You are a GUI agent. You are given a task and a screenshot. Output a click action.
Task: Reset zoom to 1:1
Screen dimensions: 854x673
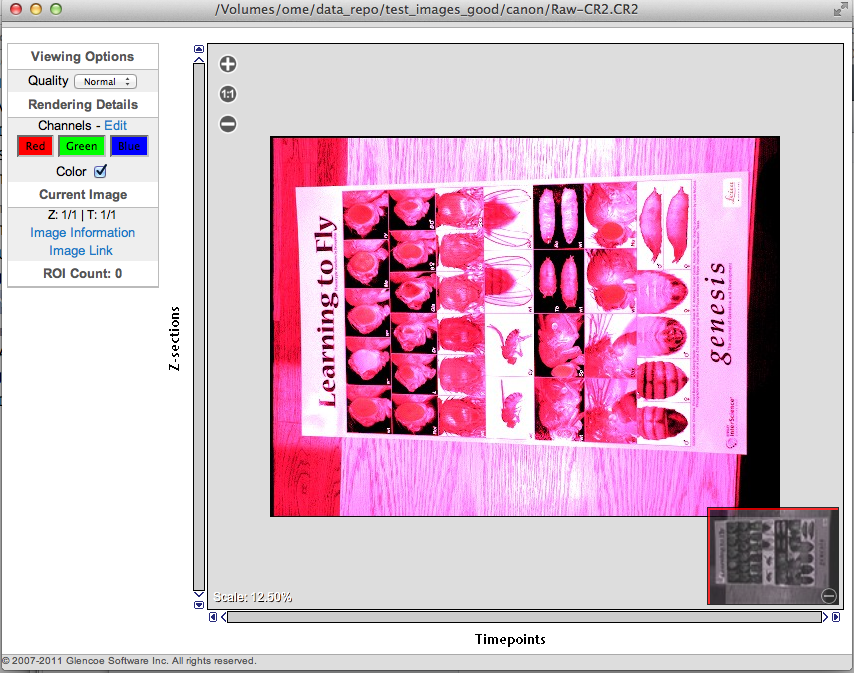click(x=228, y=94)
